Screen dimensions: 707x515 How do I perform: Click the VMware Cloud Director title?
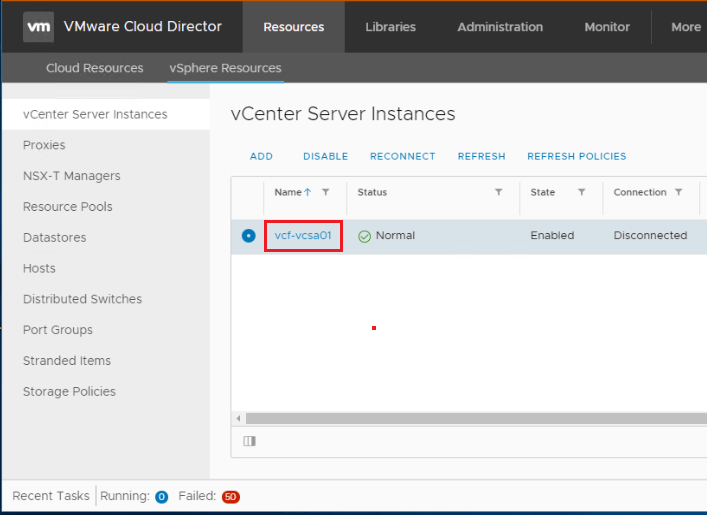(x=142, y=27)
